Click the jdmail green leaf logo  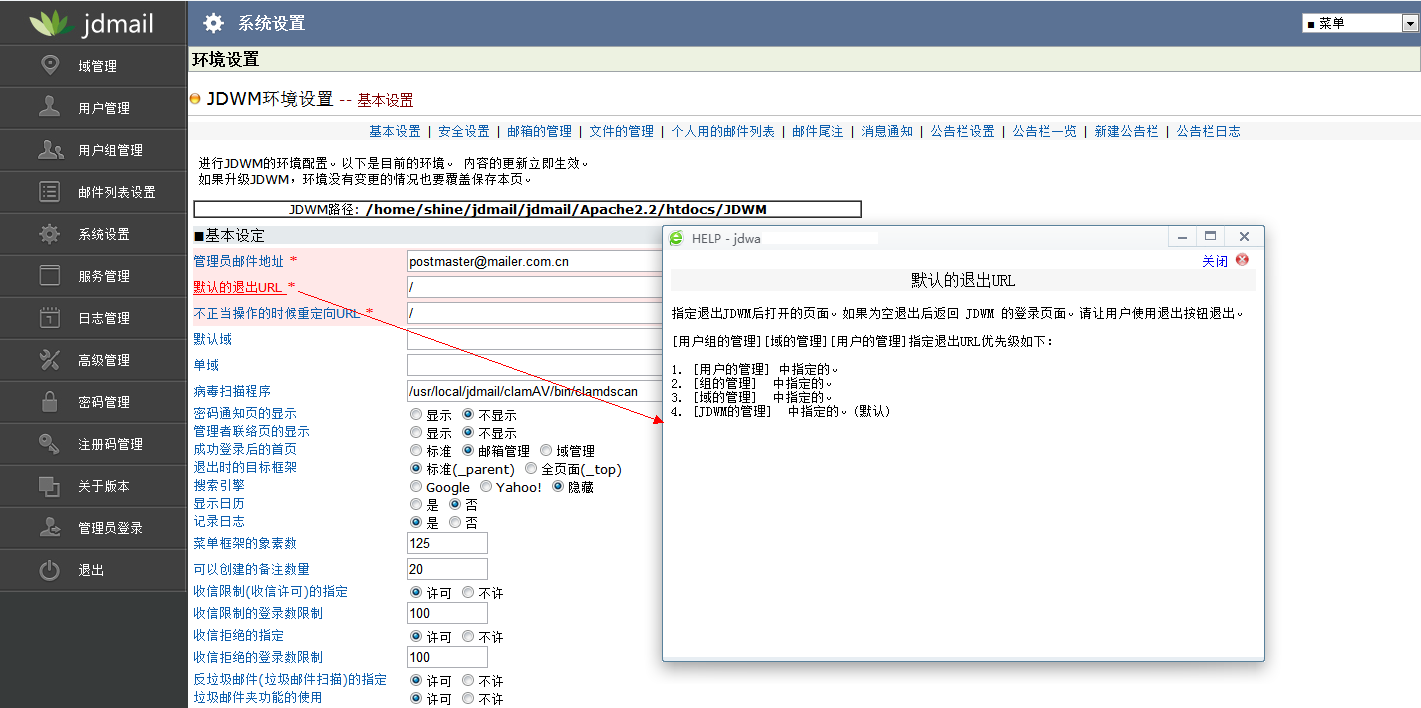click(x=50, y=22)
